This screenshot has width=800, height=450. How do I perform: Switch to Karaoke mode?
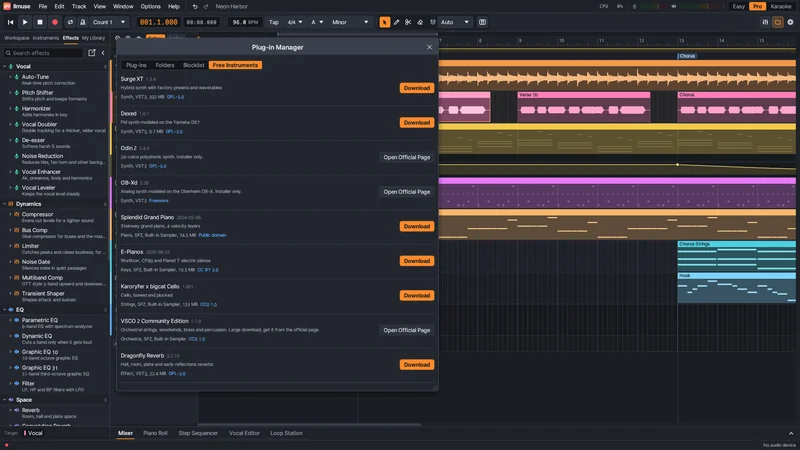pyautogui.click(x=781, y=7)
